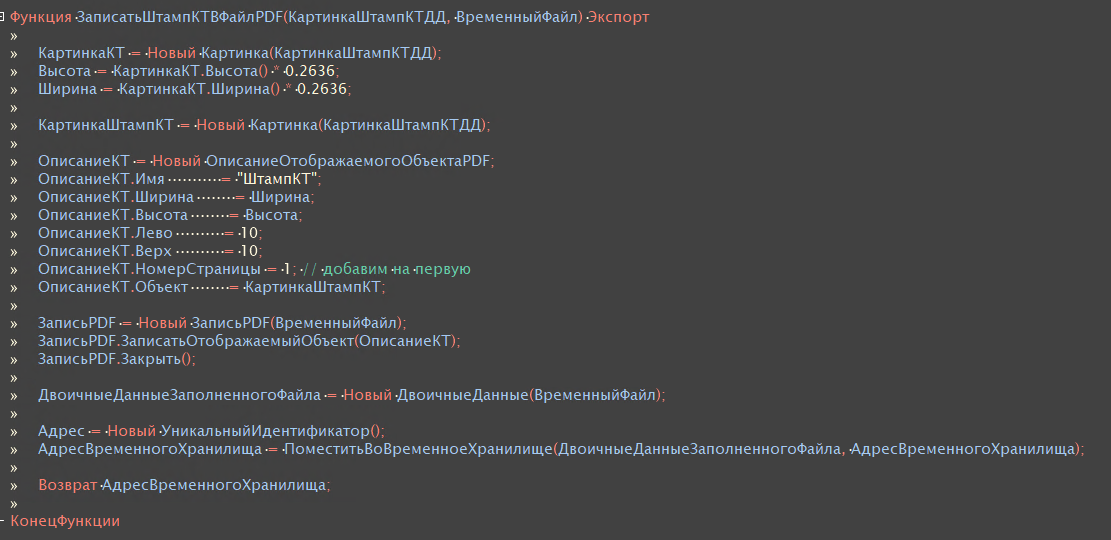Screen dimensions: 1111x540
Task: Click the КонецФункции keyword
Action: [x=65, y=521]
